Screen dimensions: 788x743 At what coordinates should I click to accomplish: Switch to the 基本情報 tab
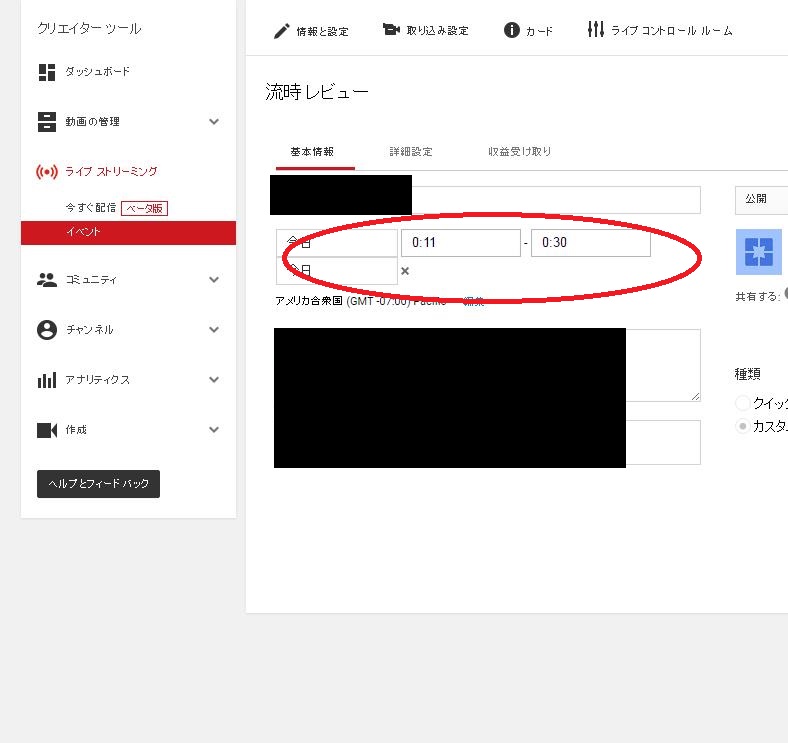tap(312, 152)
